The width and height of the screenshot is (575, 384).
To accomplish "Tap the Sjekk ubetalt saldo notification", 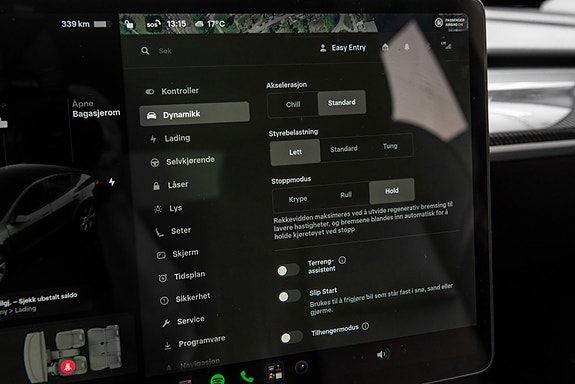I will (x=39, y=299).
